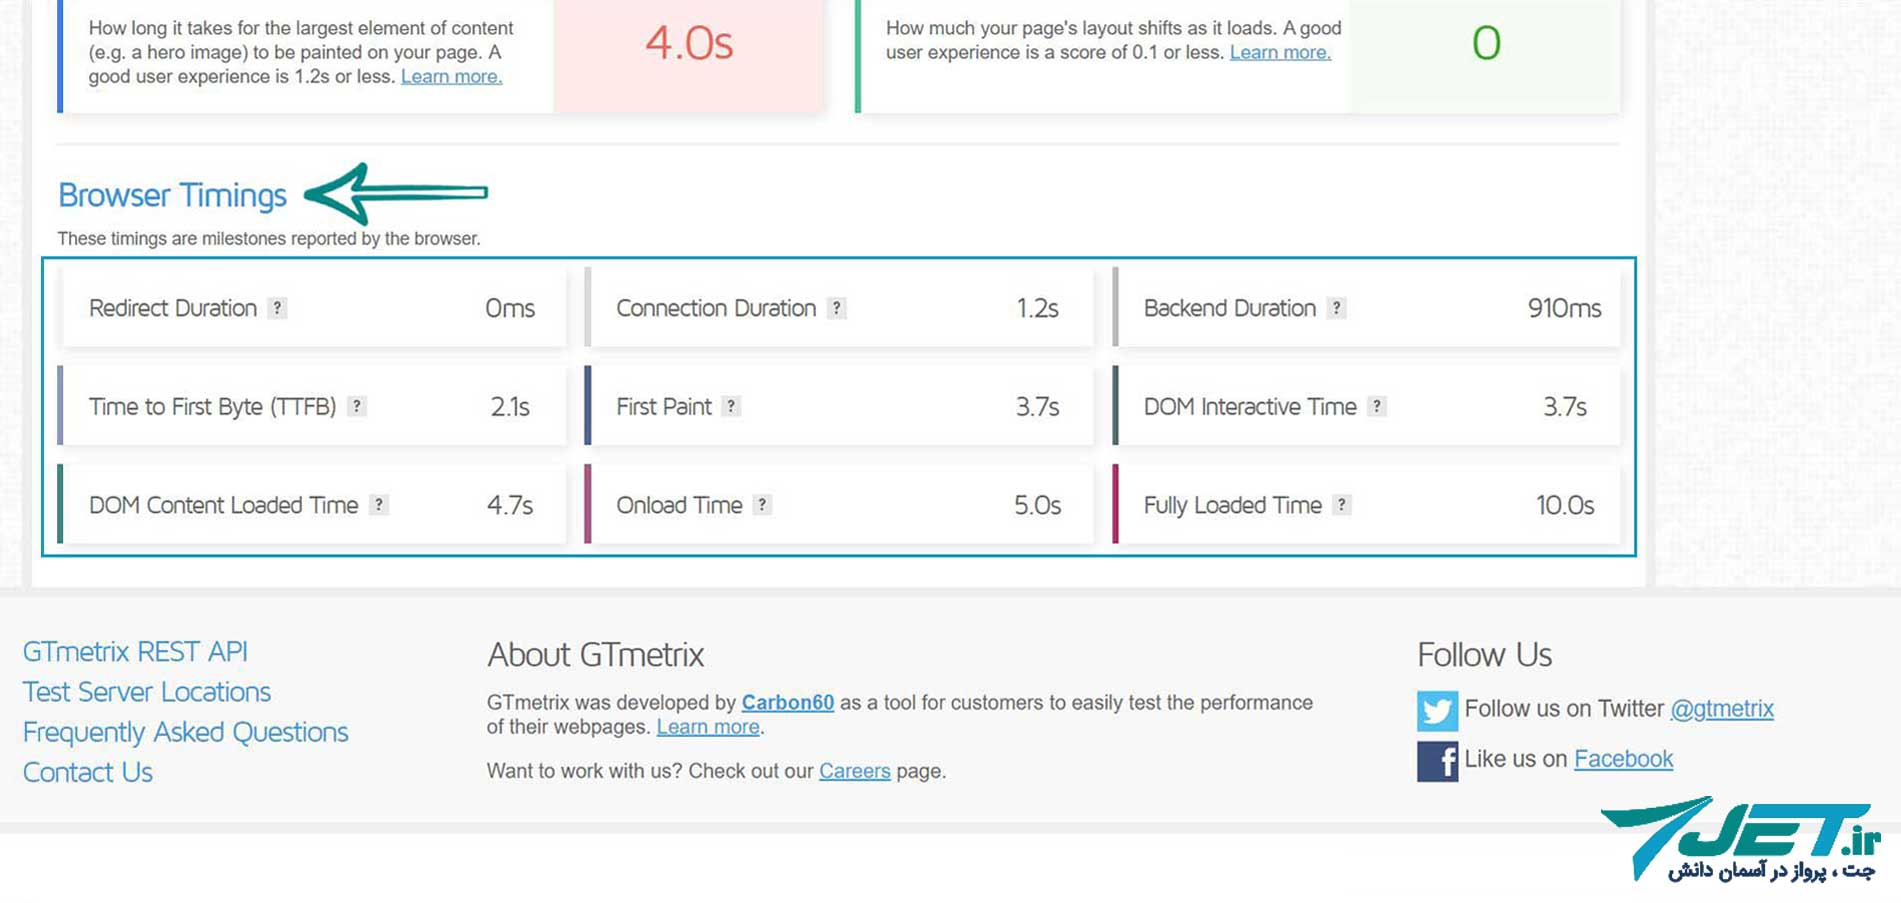1901x903 pixels.
Task: Click the Fully Loaded Time label
Action: (1233, 505)
